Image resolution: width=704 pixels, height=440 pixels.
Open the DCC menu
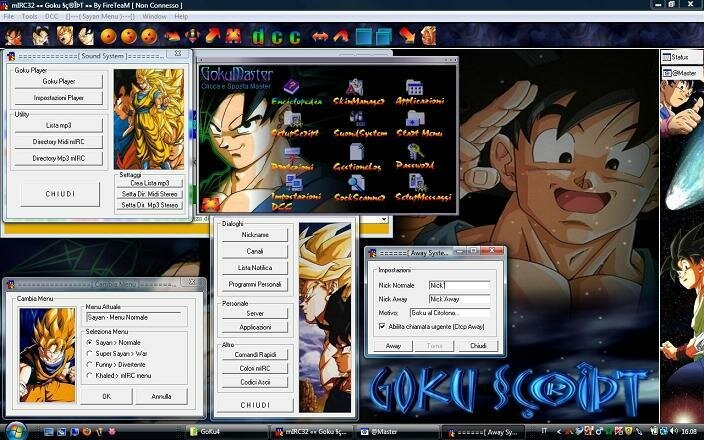coord(52,17)
